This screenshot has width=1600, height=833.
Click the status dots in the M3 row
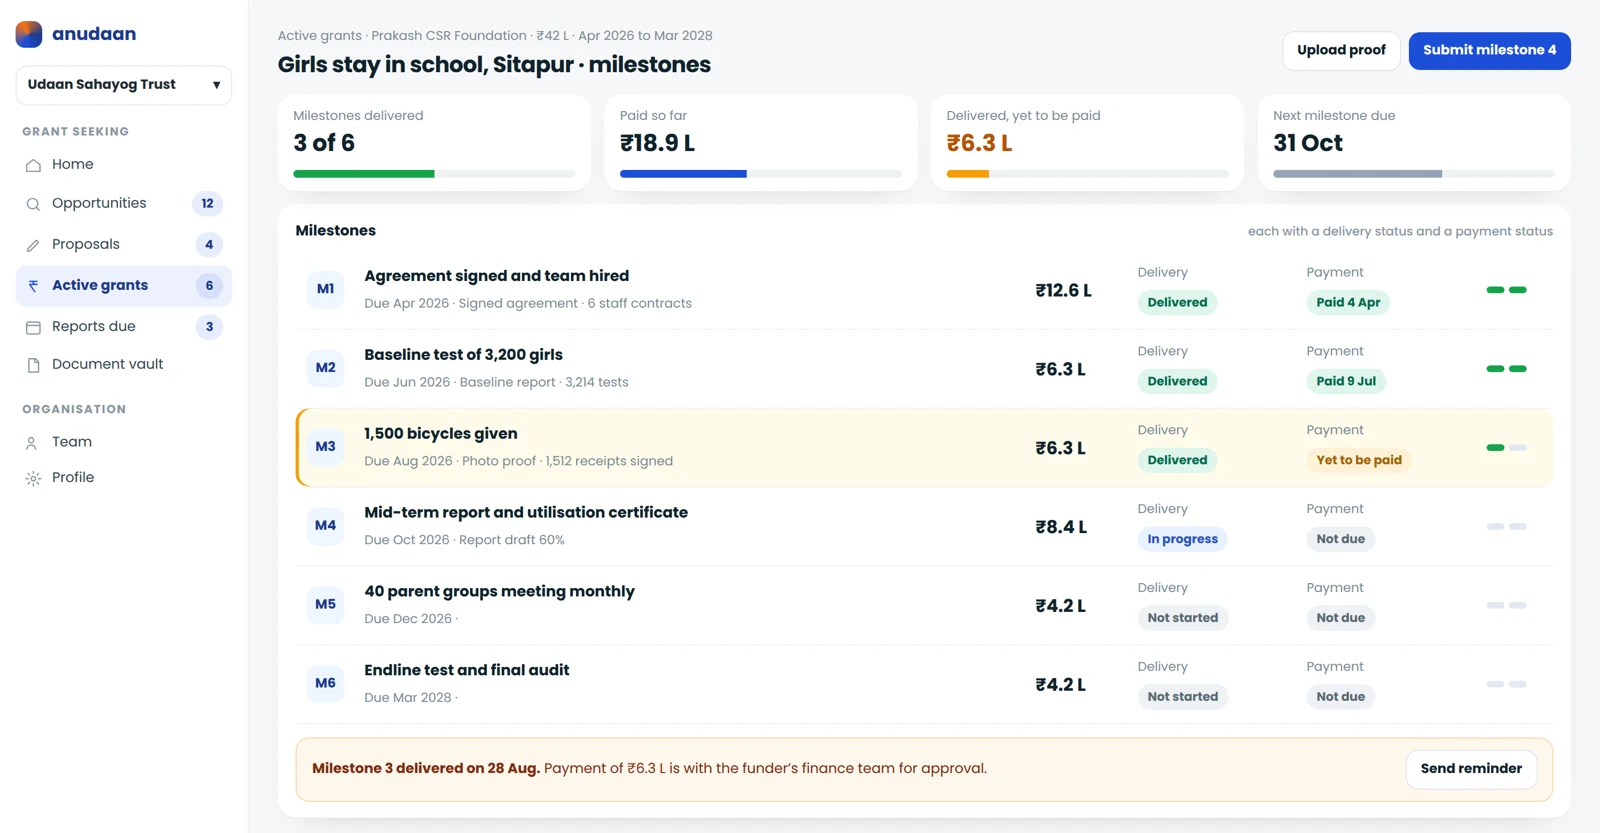coord(1506,448)
